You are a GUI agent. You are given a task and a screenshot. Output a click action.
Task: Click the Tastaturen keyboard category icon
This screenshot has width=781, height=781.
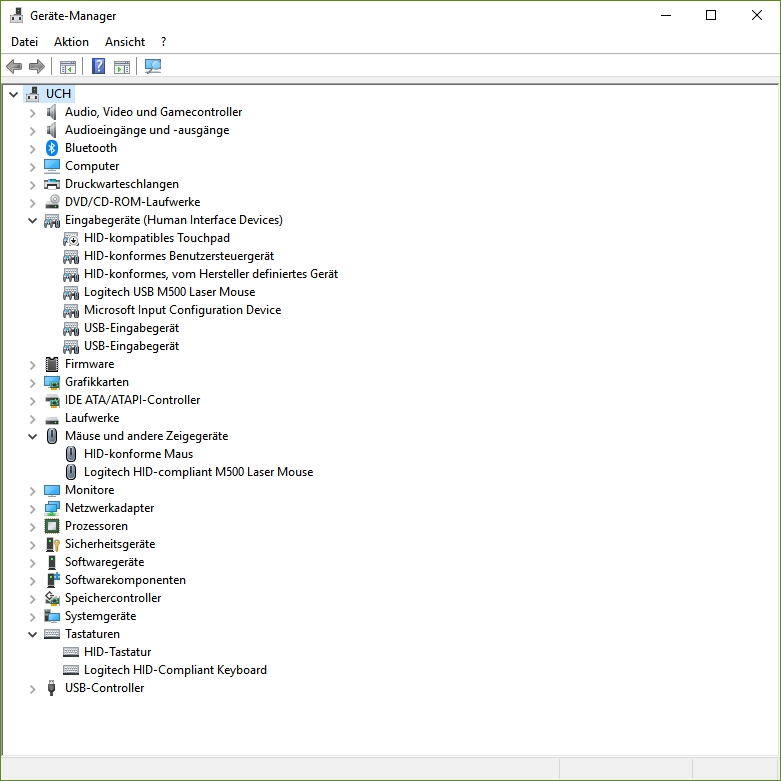point(52,634)
